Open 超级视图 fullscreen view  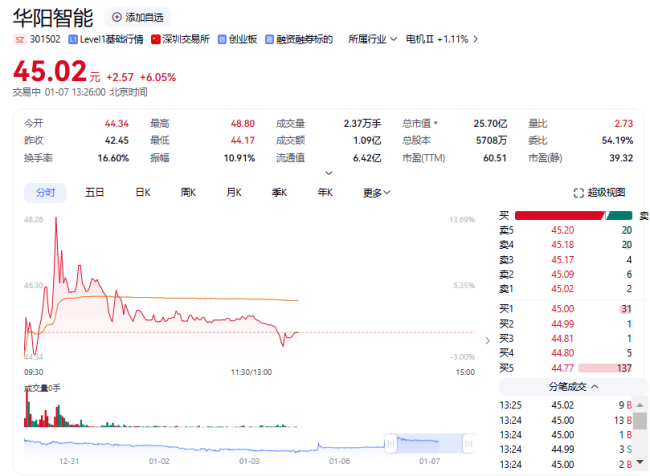point(599,192)
